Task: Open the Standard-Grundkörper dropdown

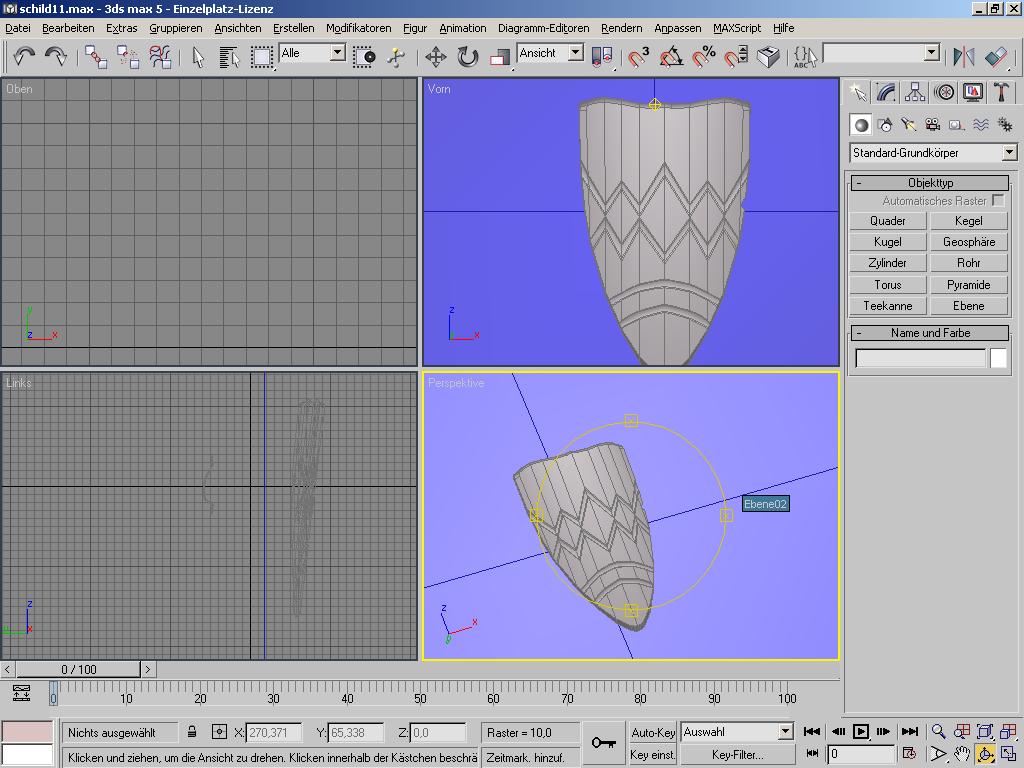Action: [1009, 153]
